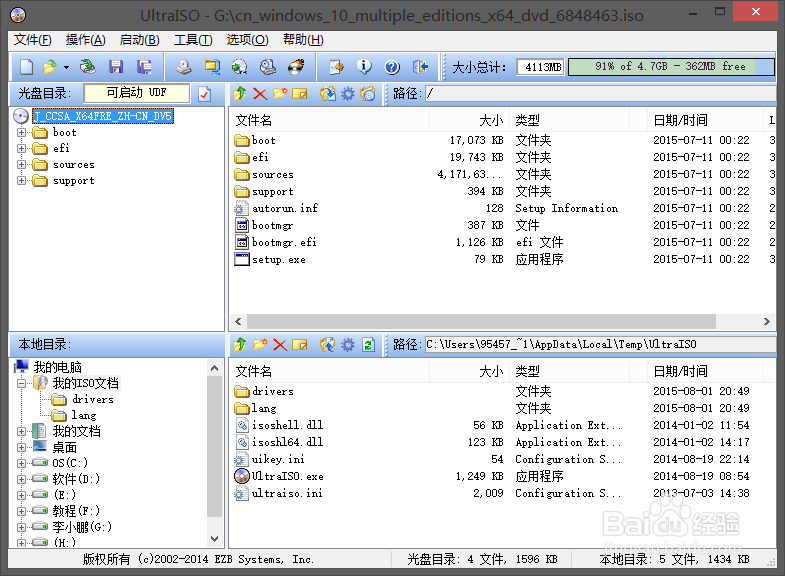
Task: Select UltraISO.exe in the local file list
Action: (x=287, y=476)
